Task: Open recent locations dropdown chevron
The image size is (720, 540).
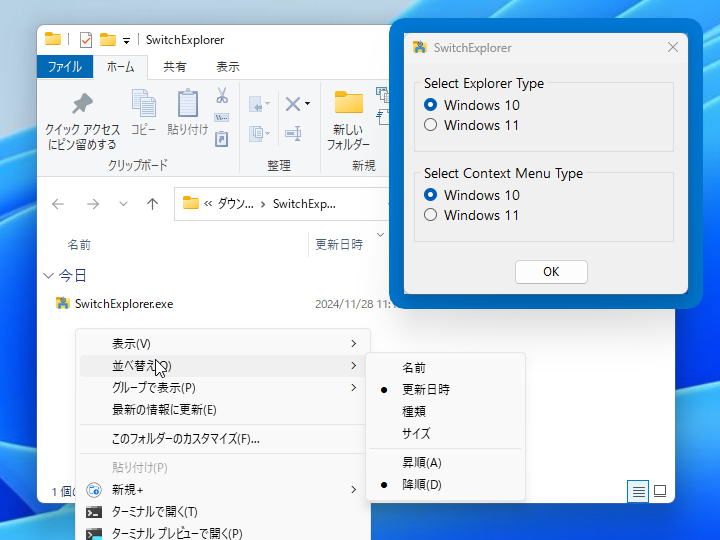Action: pos(123,203)
